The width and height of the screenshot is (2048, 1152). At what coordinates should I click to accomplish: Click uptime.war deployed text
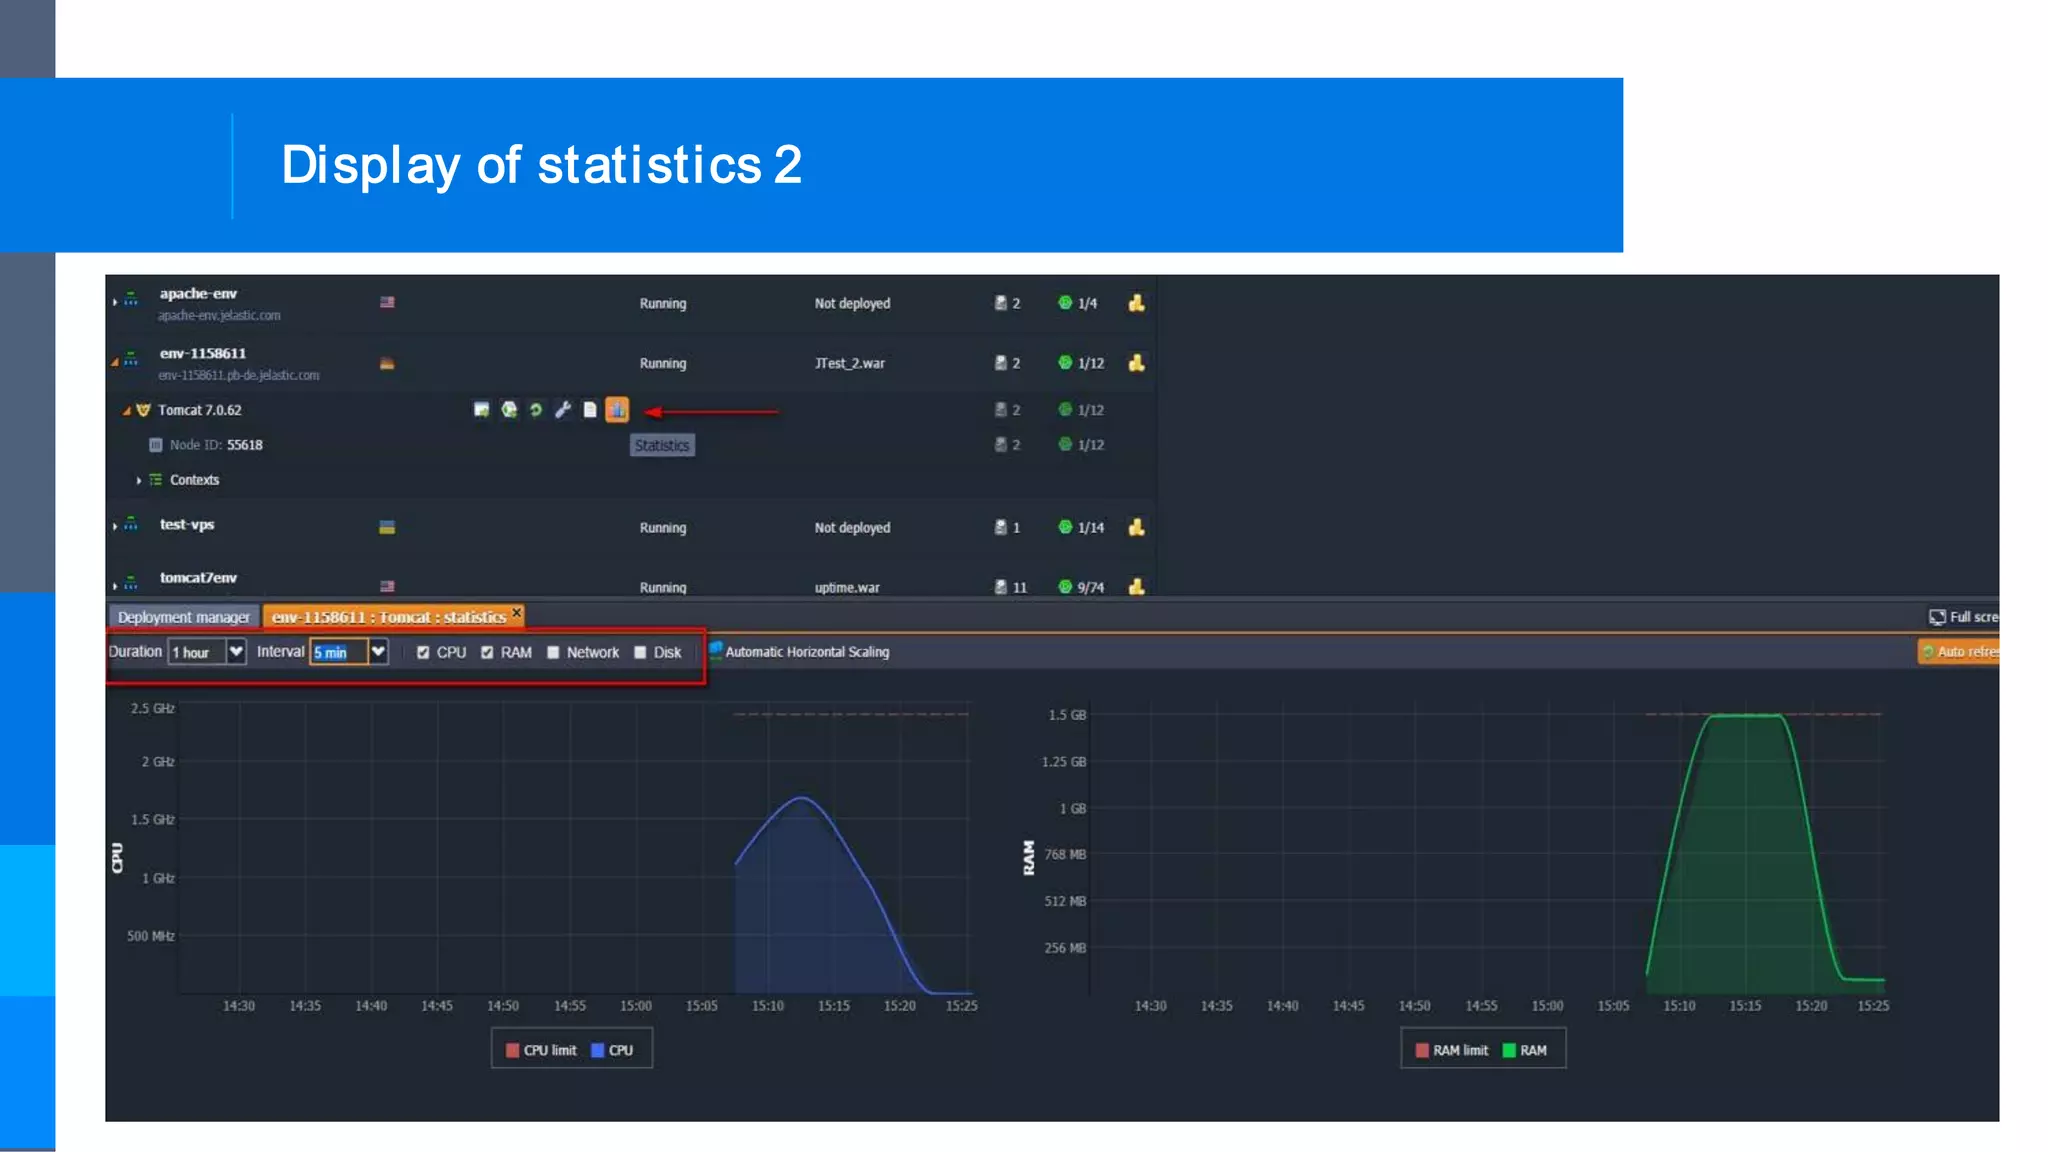(847, 587)
